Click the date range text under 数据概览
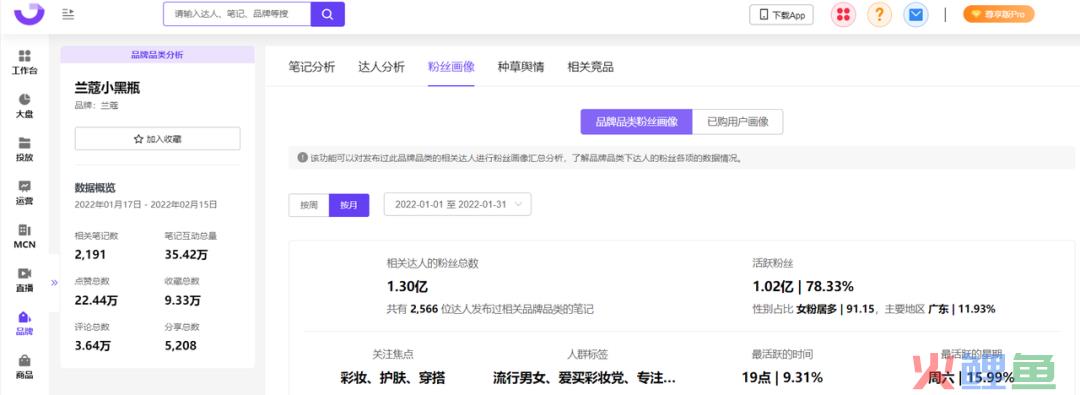Image resolution: width=1080 pixels, height=395 pixels. click(x=146, y=204)
